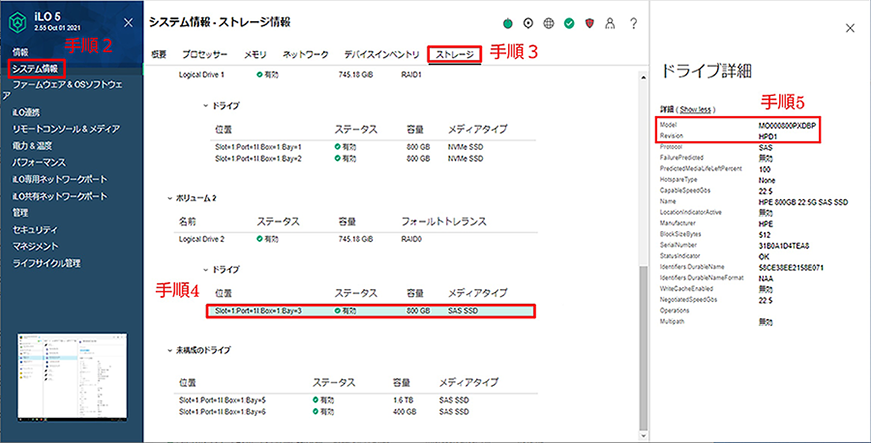Close the ドライブ詳細 panel
This screenshot has width=871, height=443.
850,28
